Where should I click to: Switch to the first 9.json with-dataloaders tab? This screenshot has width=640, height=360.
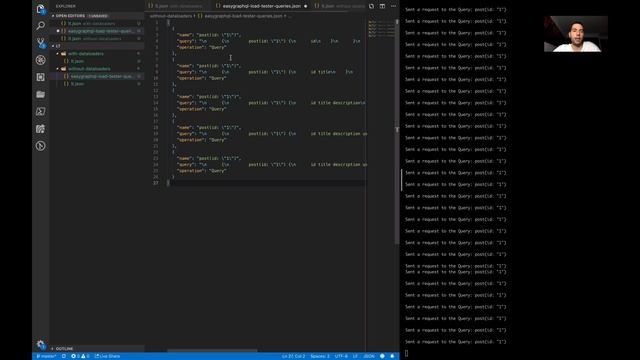point(178,6)
